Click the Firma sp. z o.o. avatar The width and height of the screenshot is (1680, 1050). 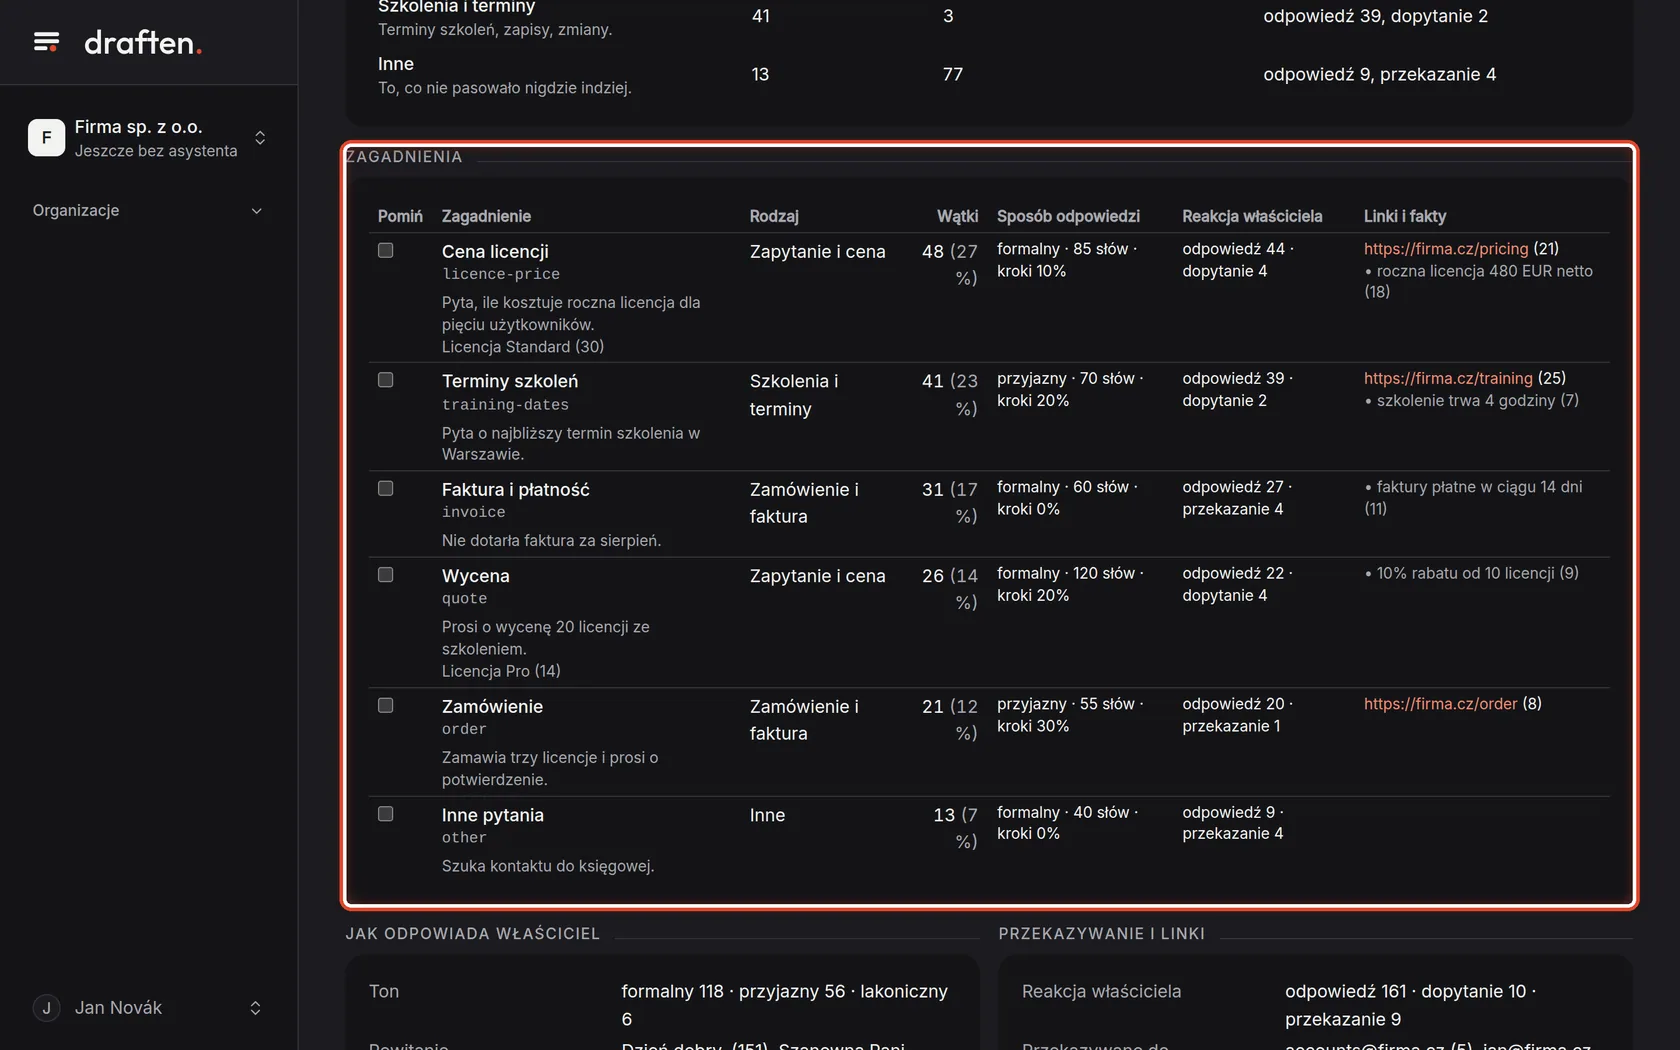[46, 138]
